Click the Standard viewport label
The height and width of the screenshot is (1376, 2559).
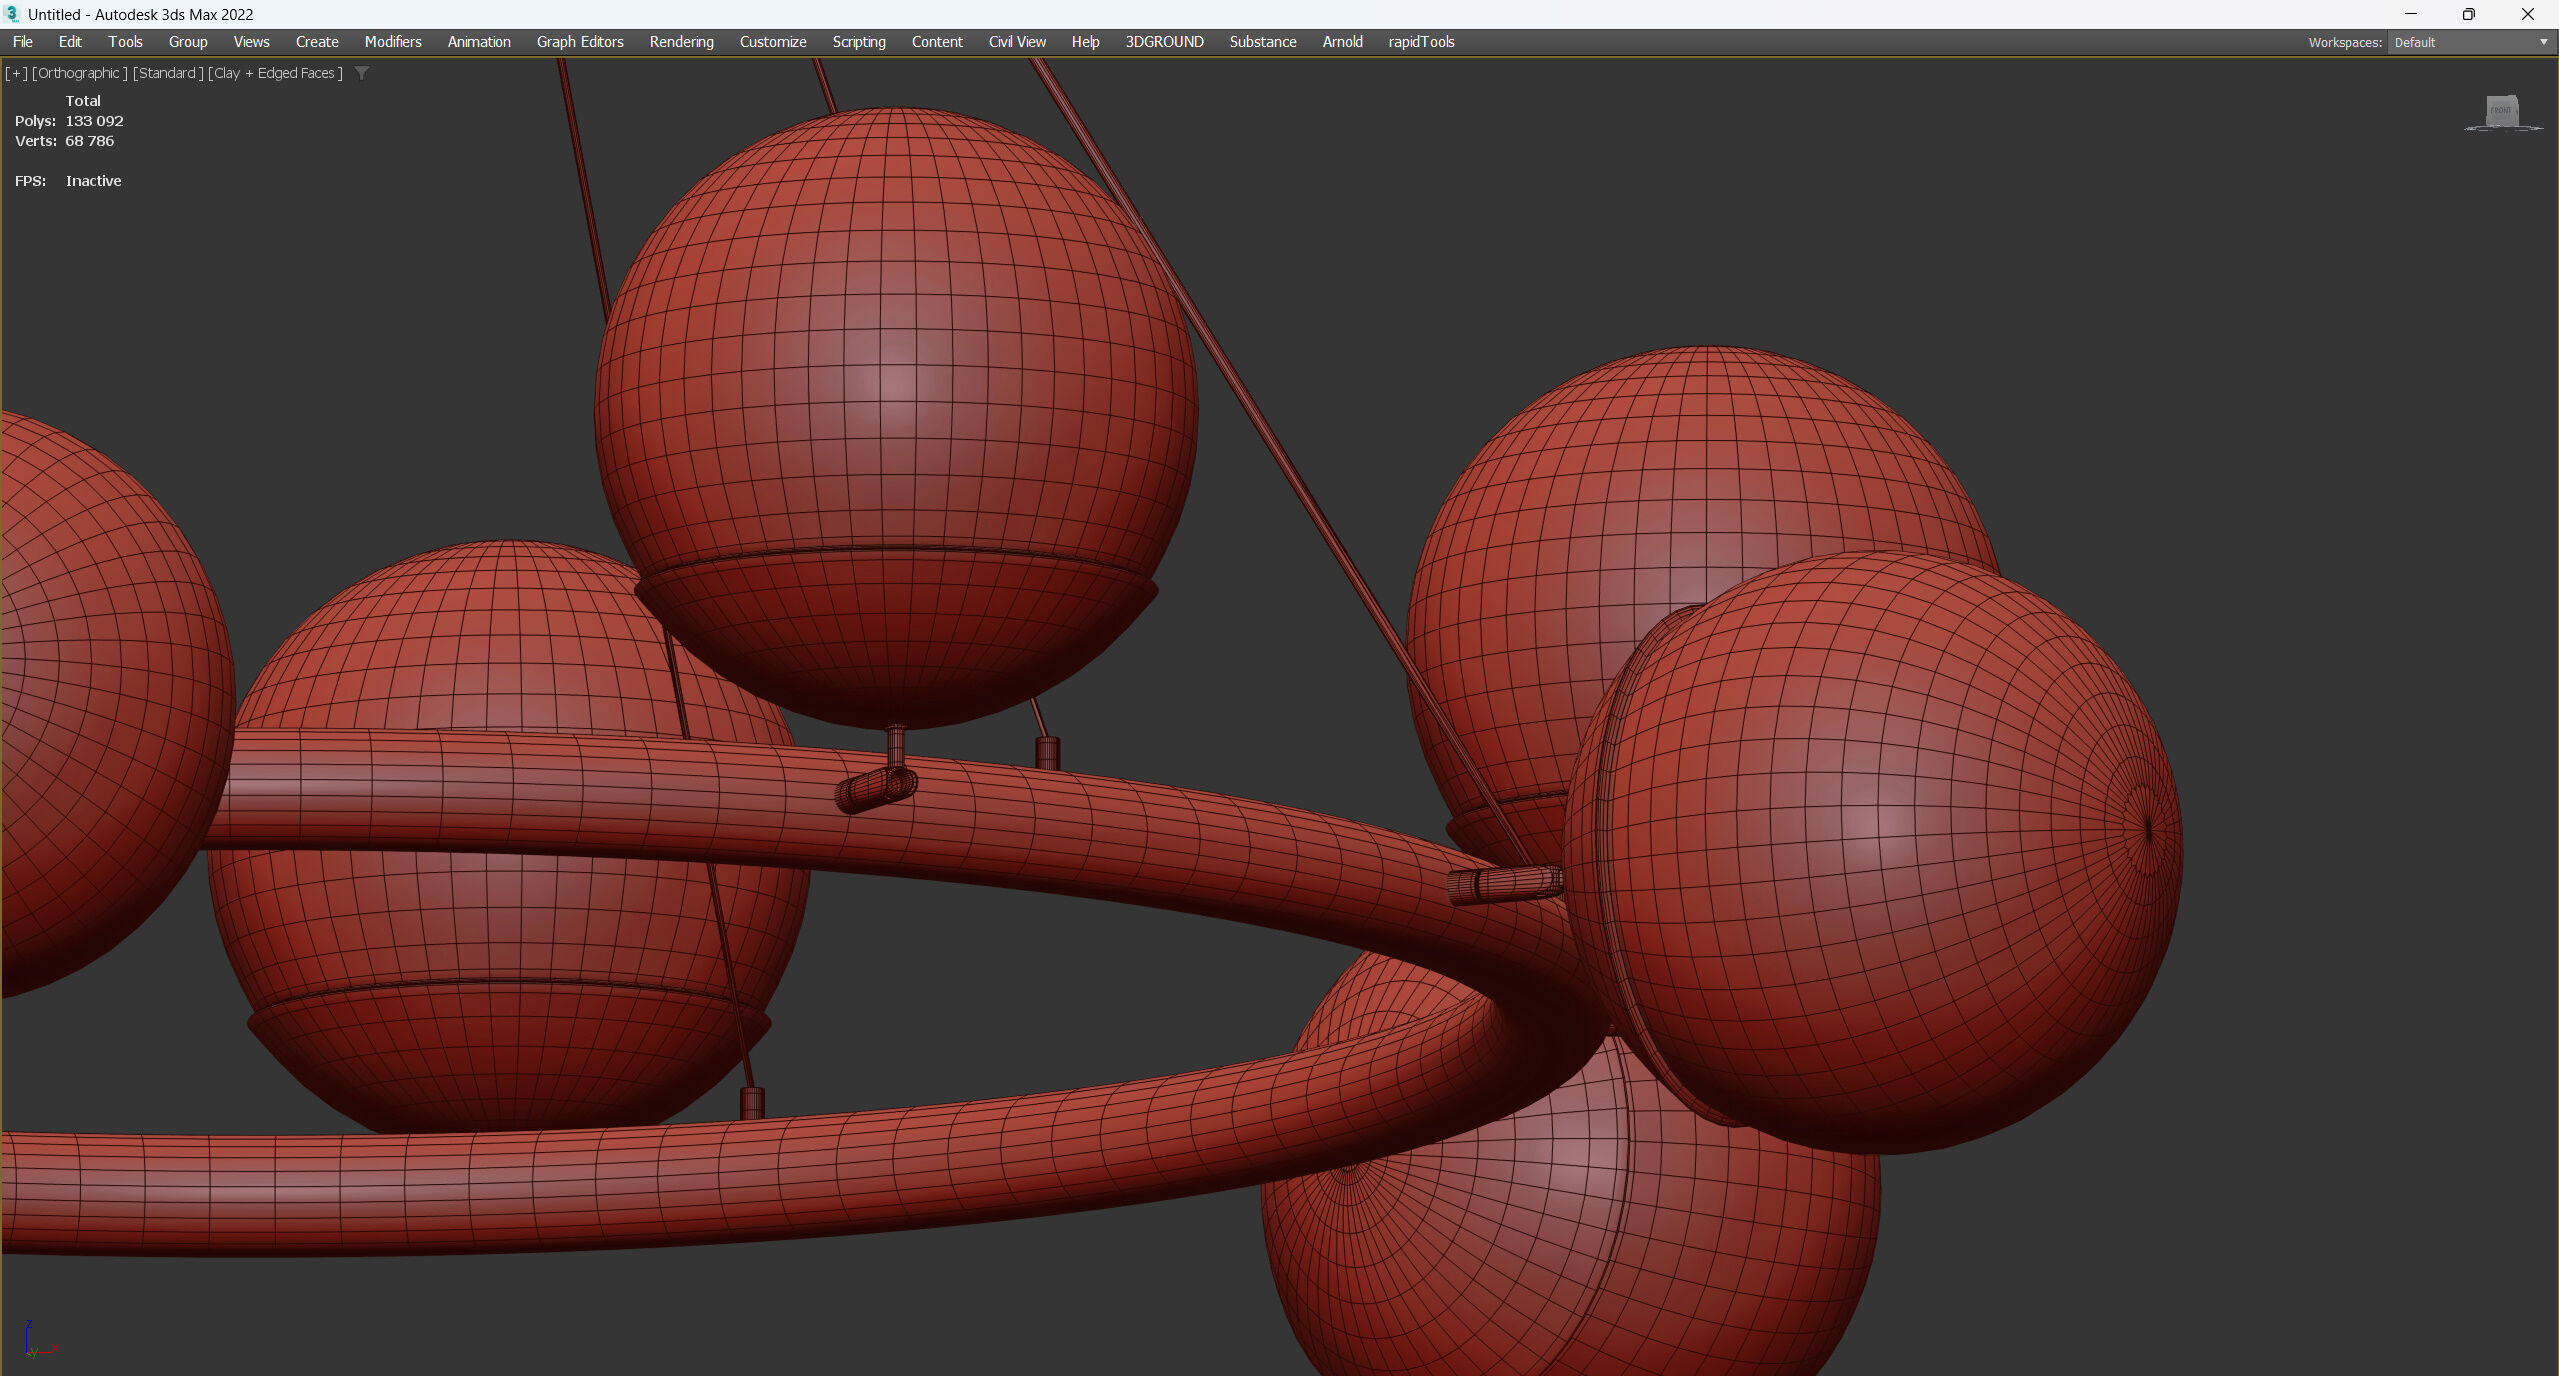click(167, 73)
